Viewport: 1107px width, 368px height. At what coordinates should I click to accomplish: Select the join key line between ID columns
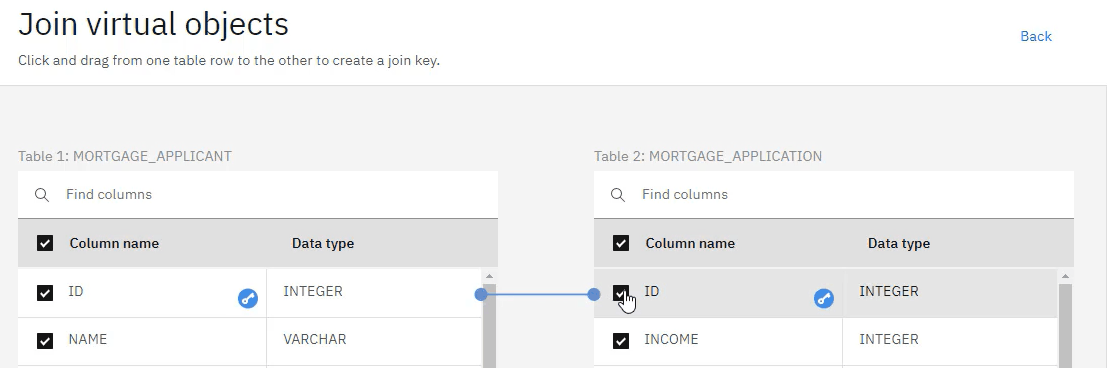(x=537, y=294)
